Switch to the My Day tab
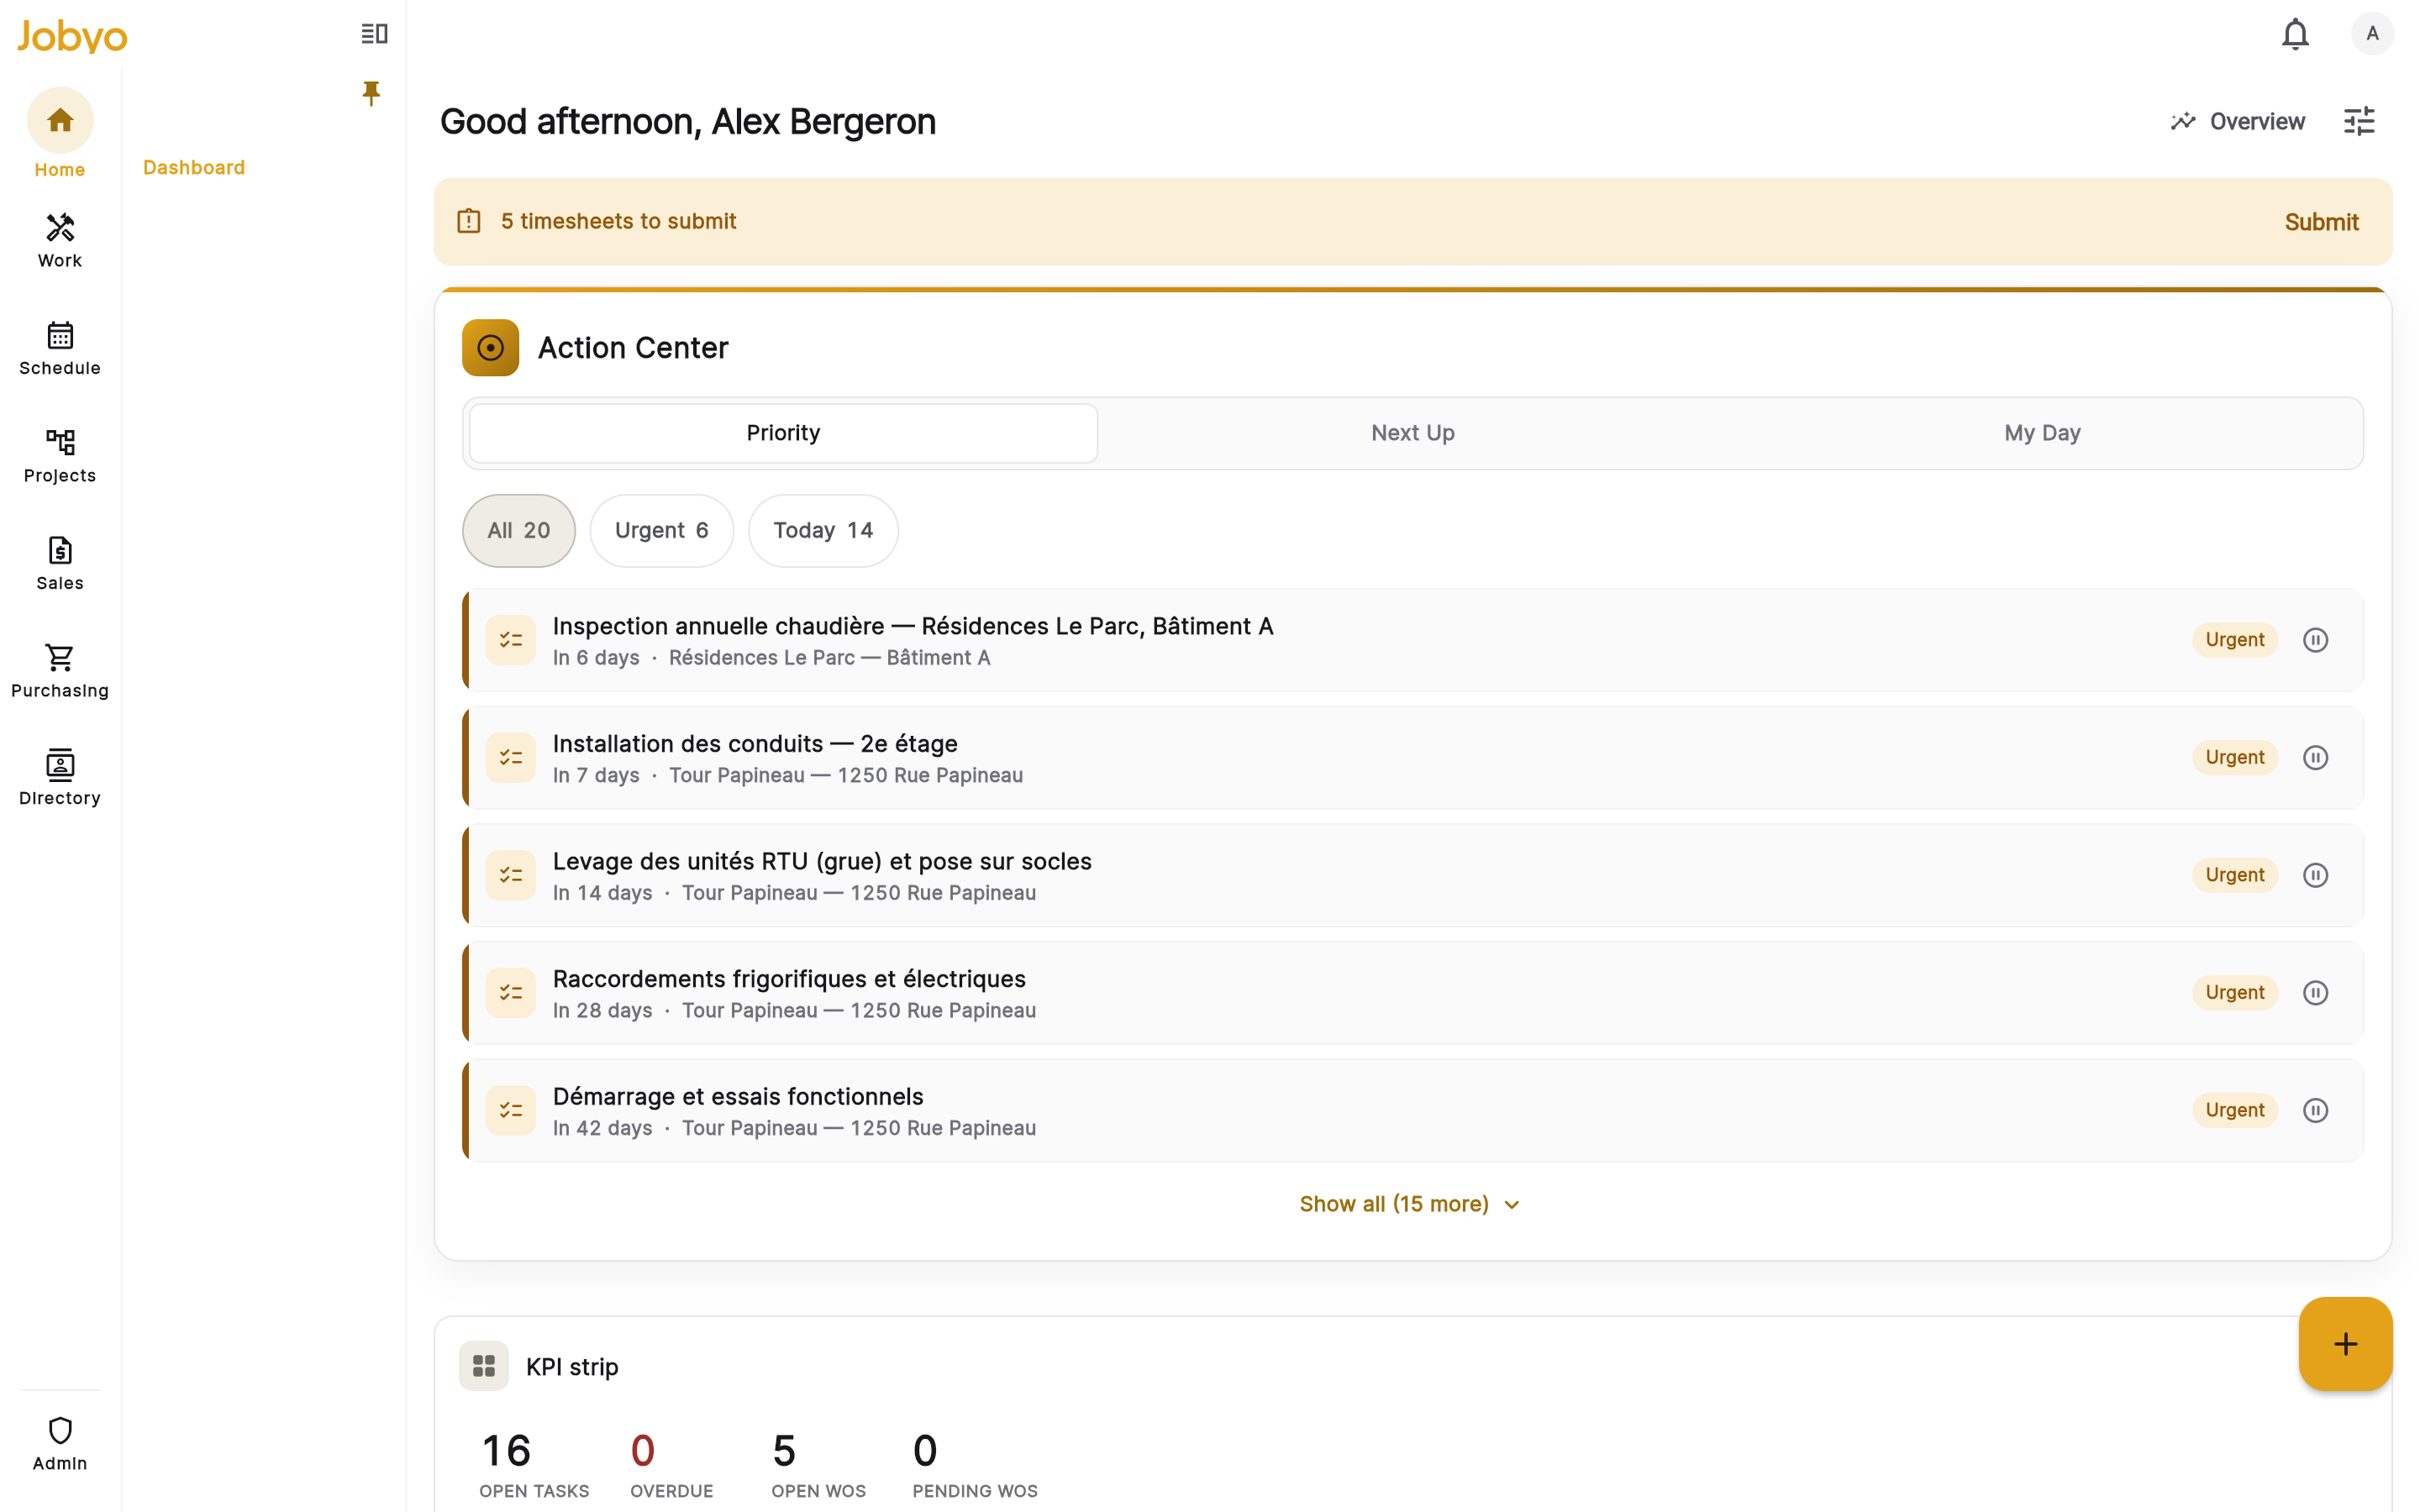 point(2042,433)
